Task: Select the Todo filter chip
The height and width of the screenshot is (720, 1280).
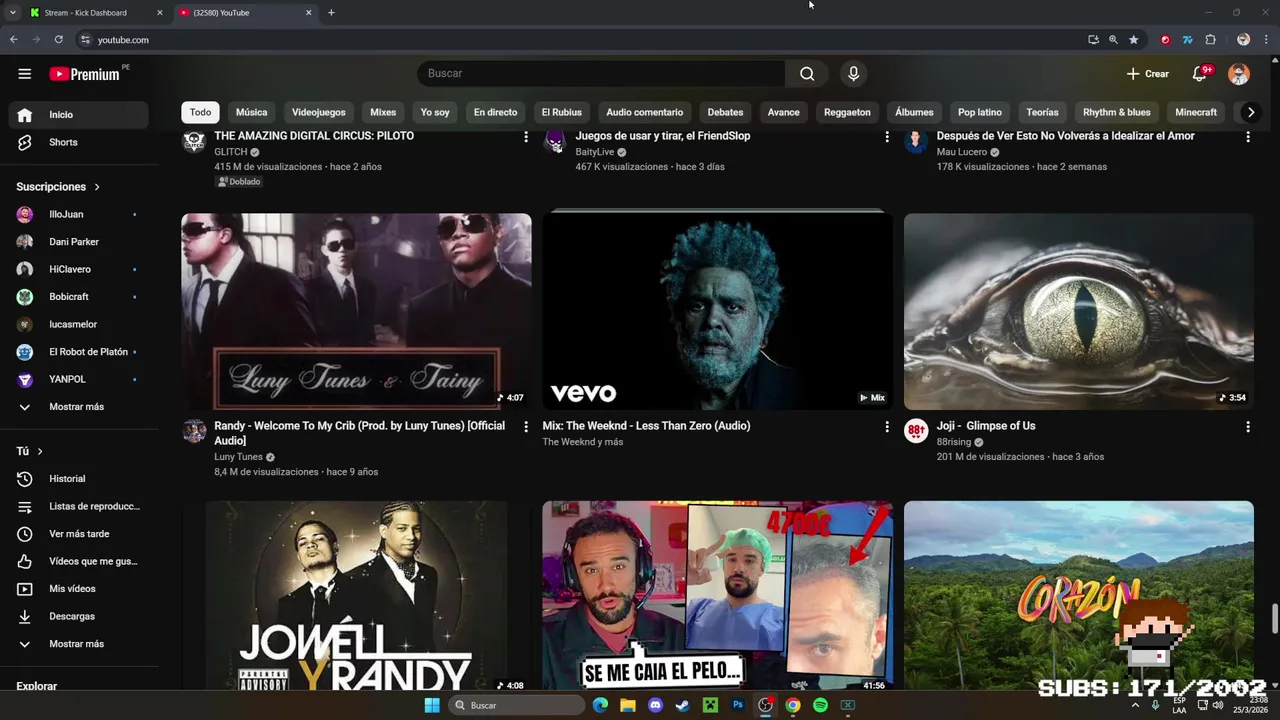Action: pos(201,112)
